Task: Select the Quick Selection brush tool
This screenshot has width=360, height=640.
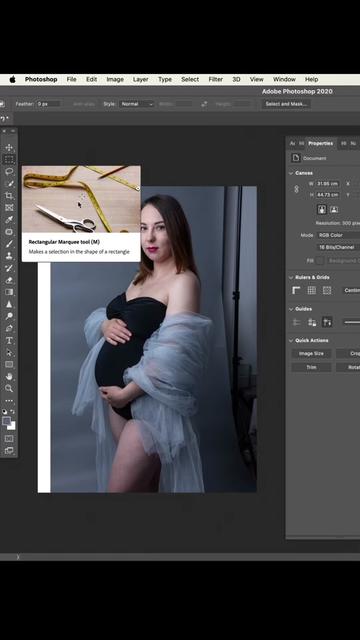Action: (x=9, y=184)
